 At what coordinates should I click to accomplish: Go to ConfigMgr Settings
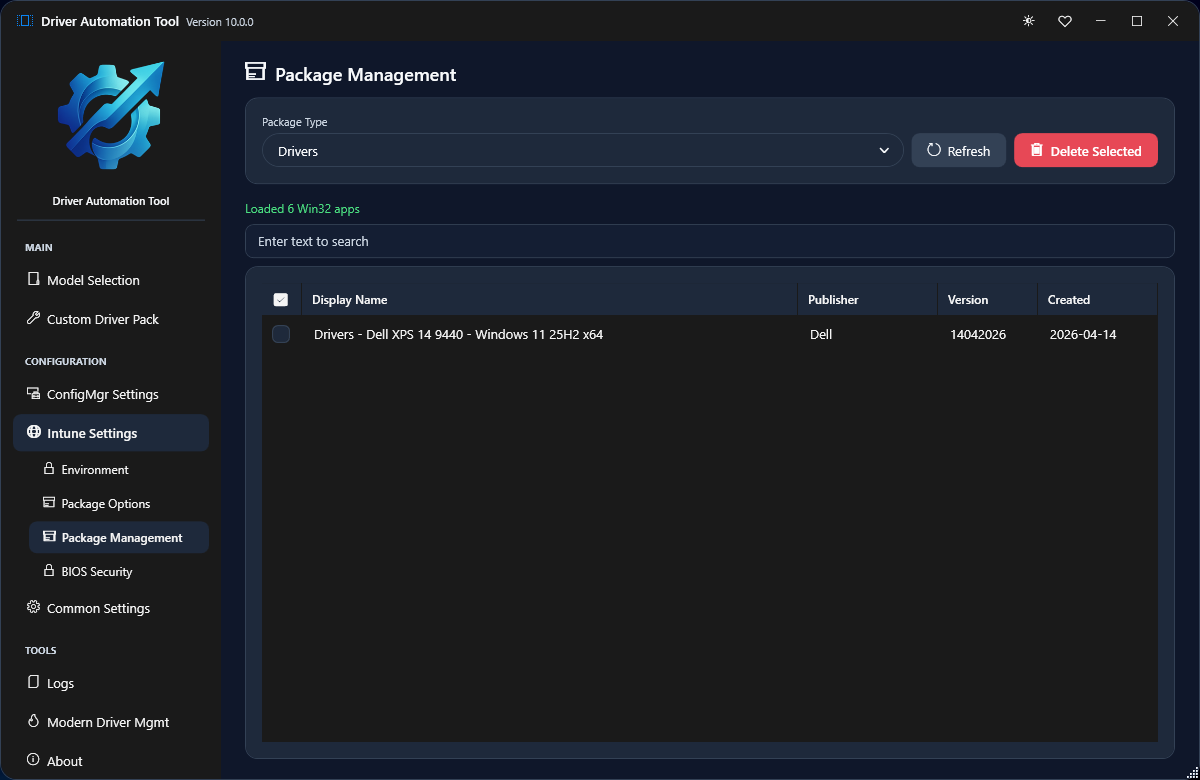tap(111, 394)
